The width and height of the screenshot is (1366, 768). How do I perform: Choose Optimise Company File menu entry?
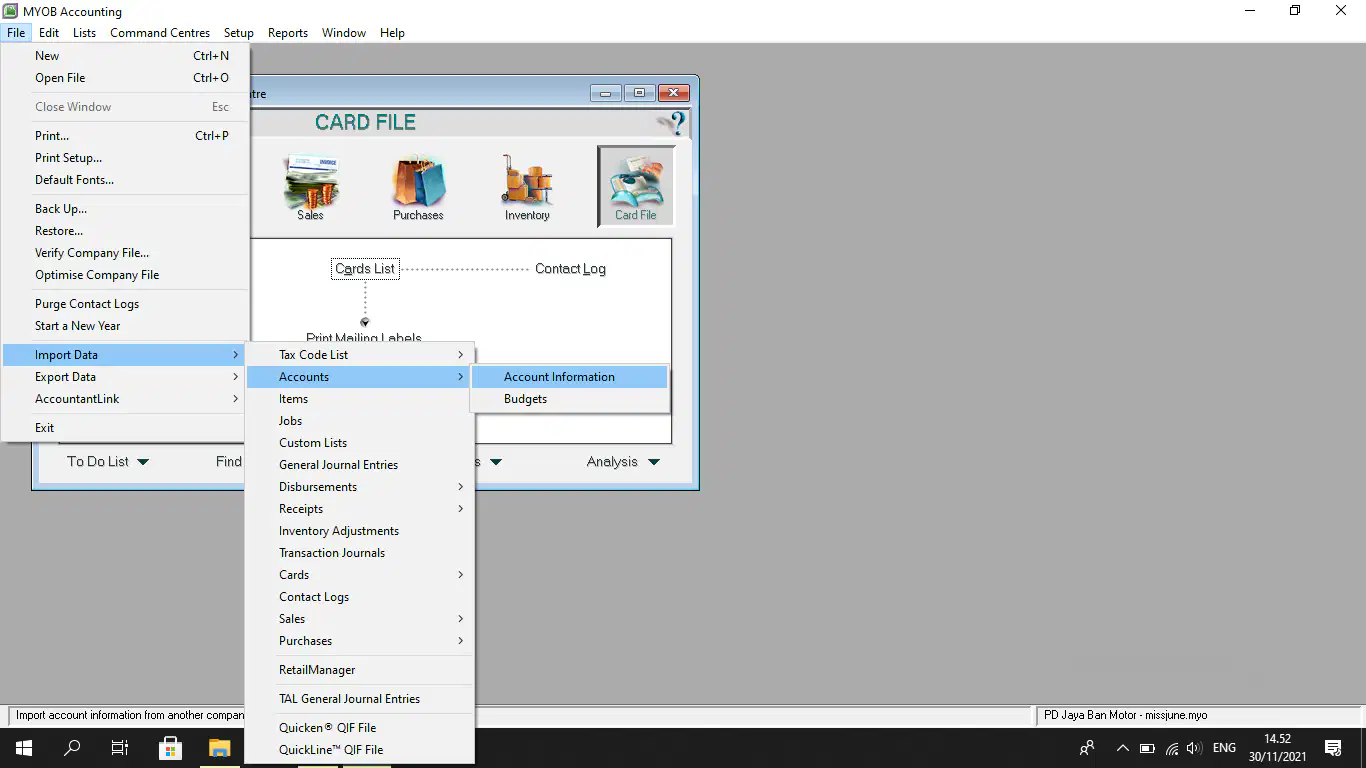125,275
